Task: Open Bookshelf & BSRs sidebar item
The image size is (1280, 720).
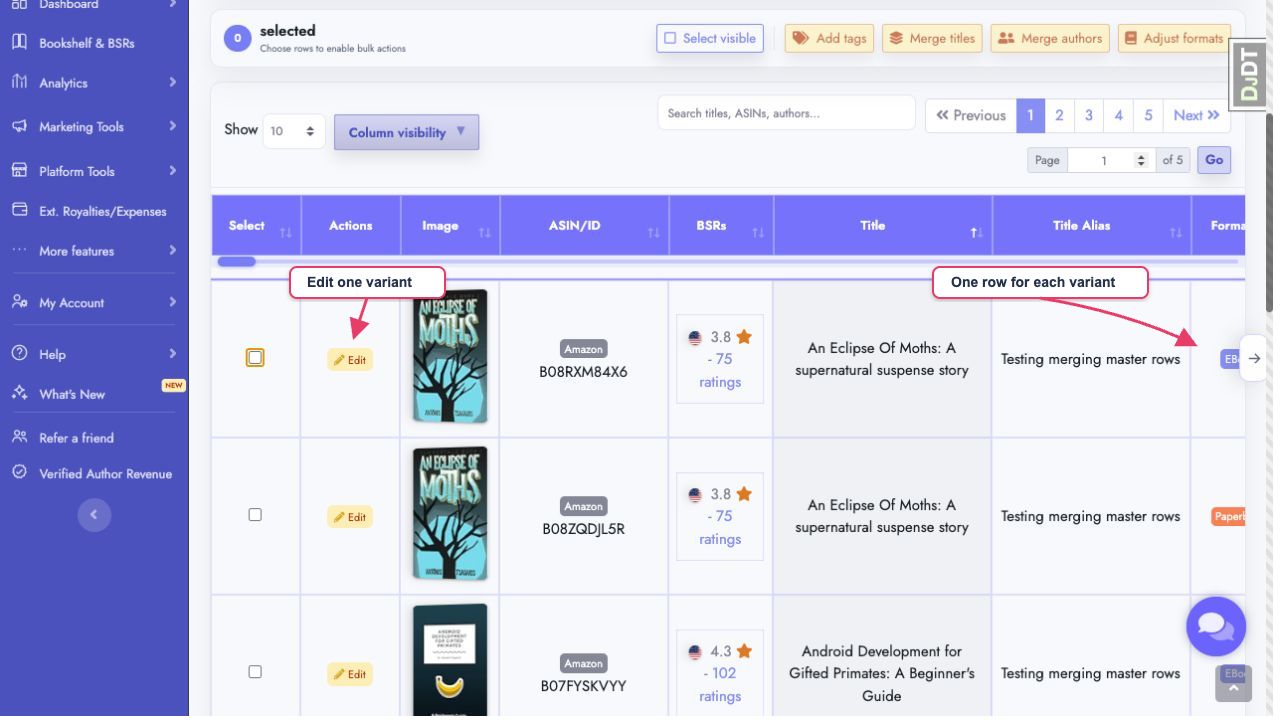Action: [86, 43]
